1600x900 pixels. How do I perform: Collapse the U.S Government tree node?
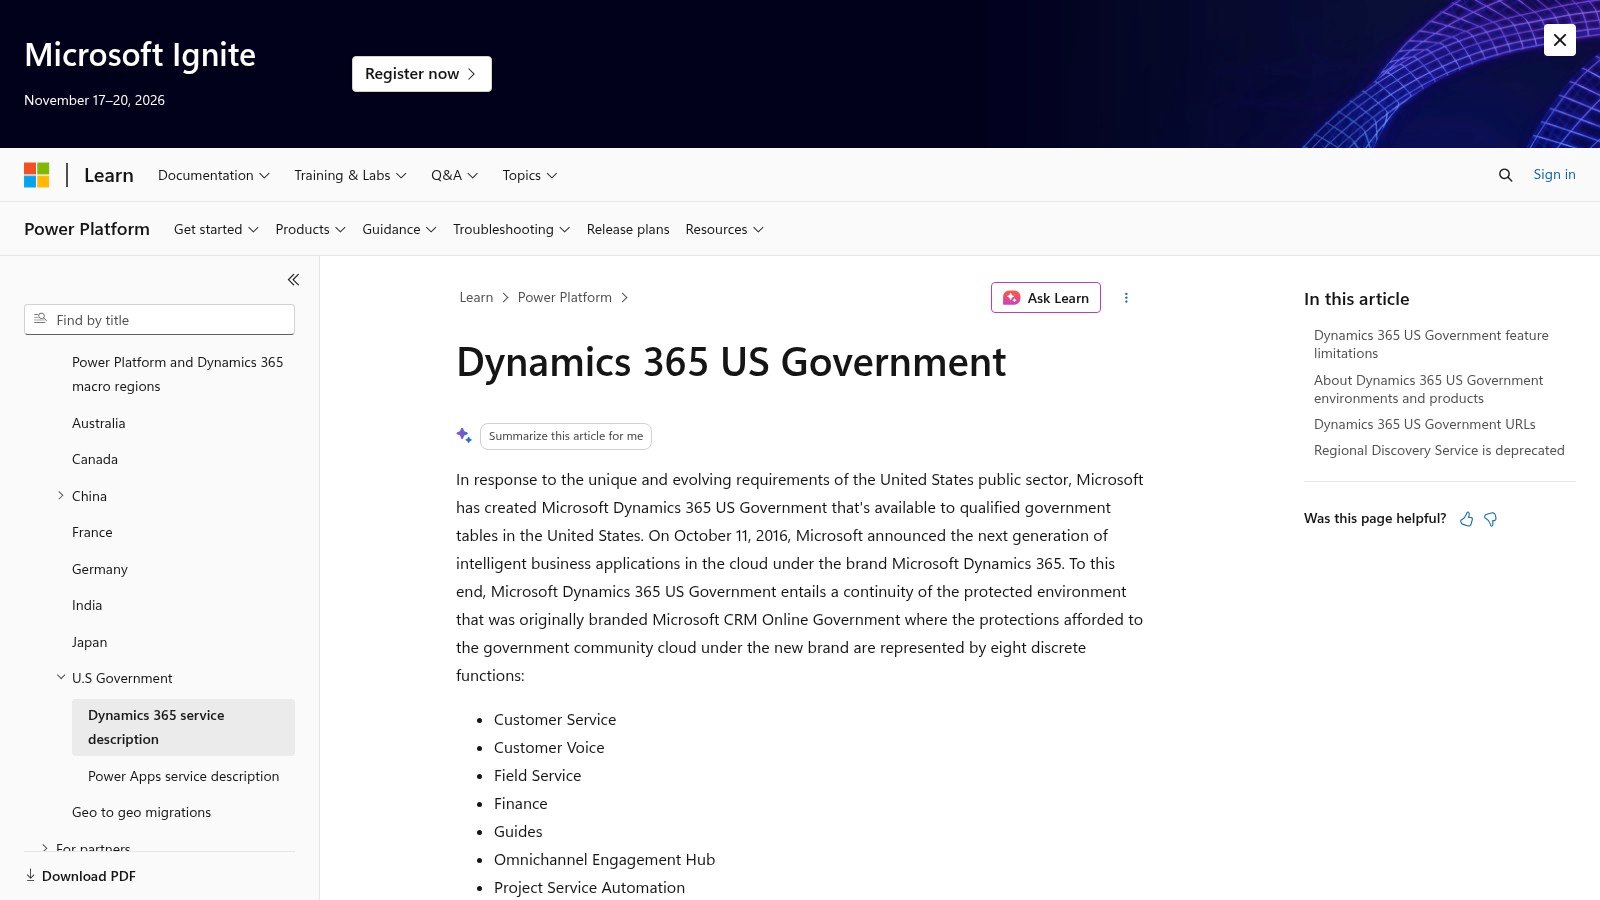click(x=61, y=678)
